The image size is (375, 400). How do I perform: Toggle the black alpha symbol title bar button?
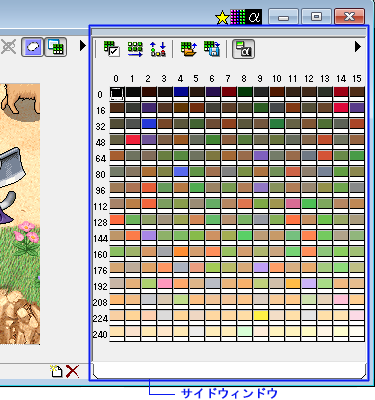(254, 17)
